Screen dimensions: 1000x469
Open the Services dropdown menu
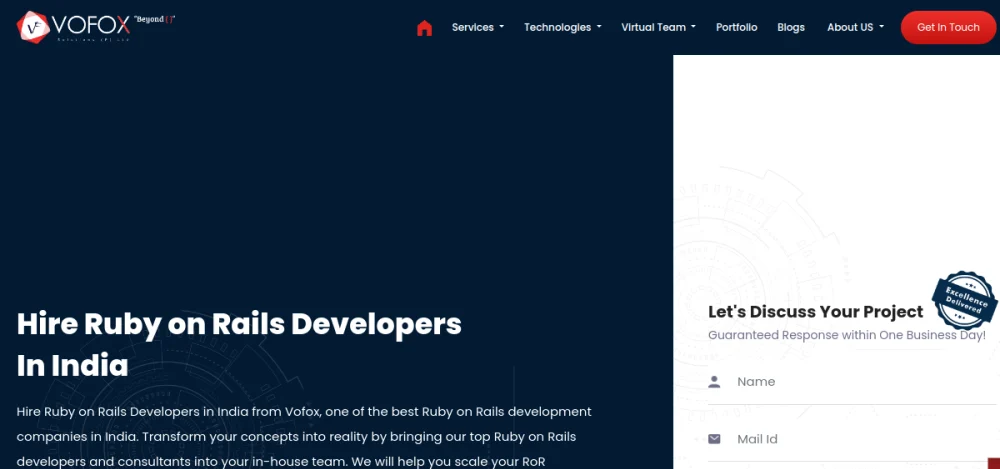coord(478,27)
